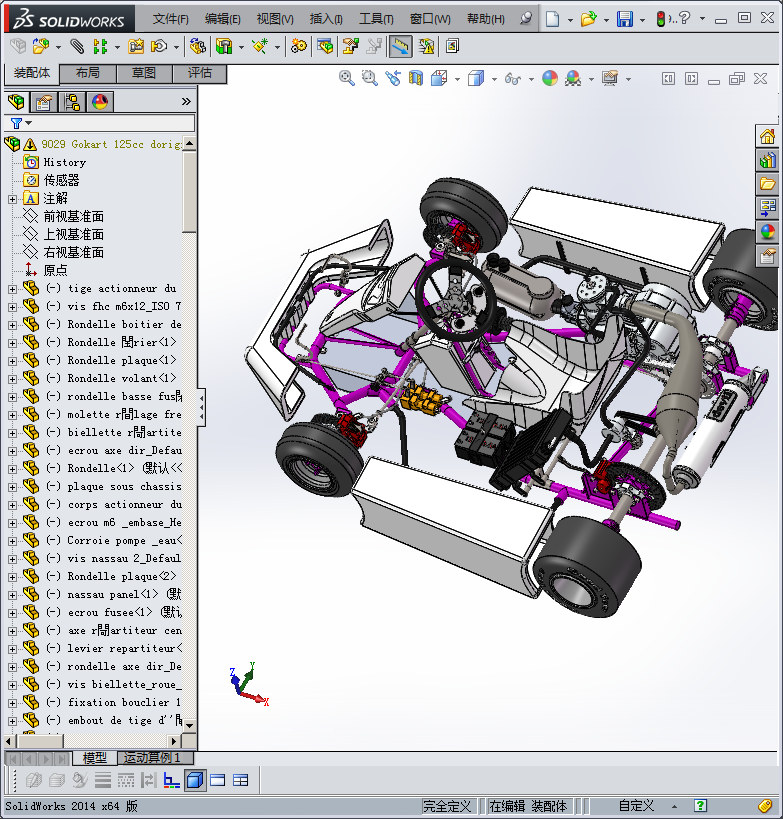Activate the Section View tool
This screenshot has width=783, height=819.
(x=416, y=78)
